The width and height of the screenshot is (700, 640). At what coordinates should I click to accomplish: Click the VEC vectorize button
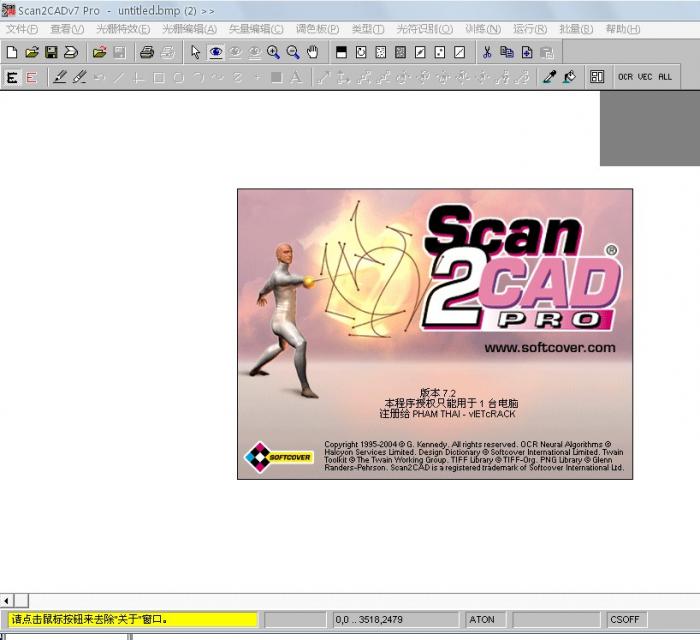[x=645, y=77]
